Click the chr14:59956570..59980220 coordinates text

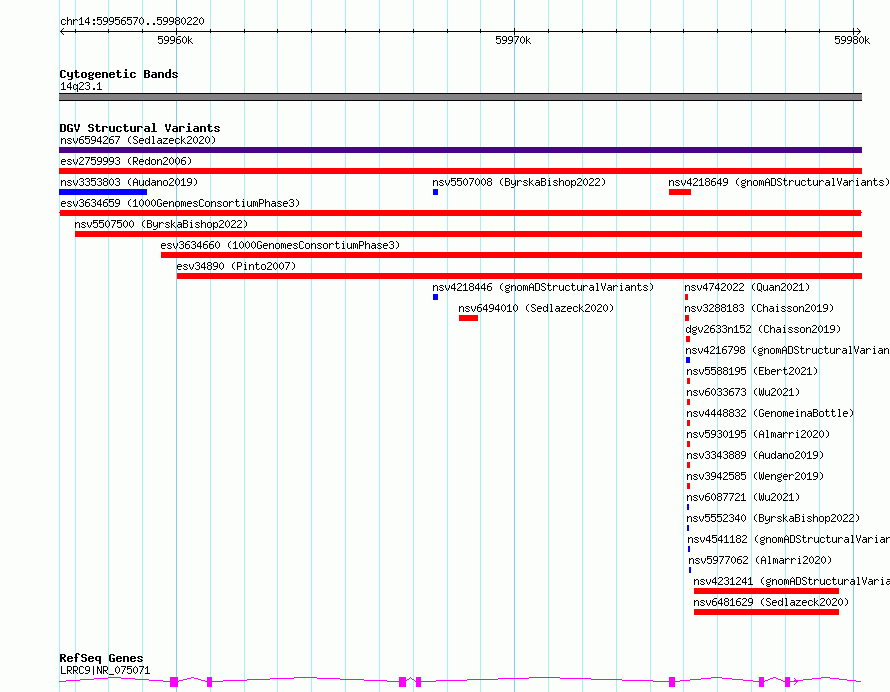[132, 21]
